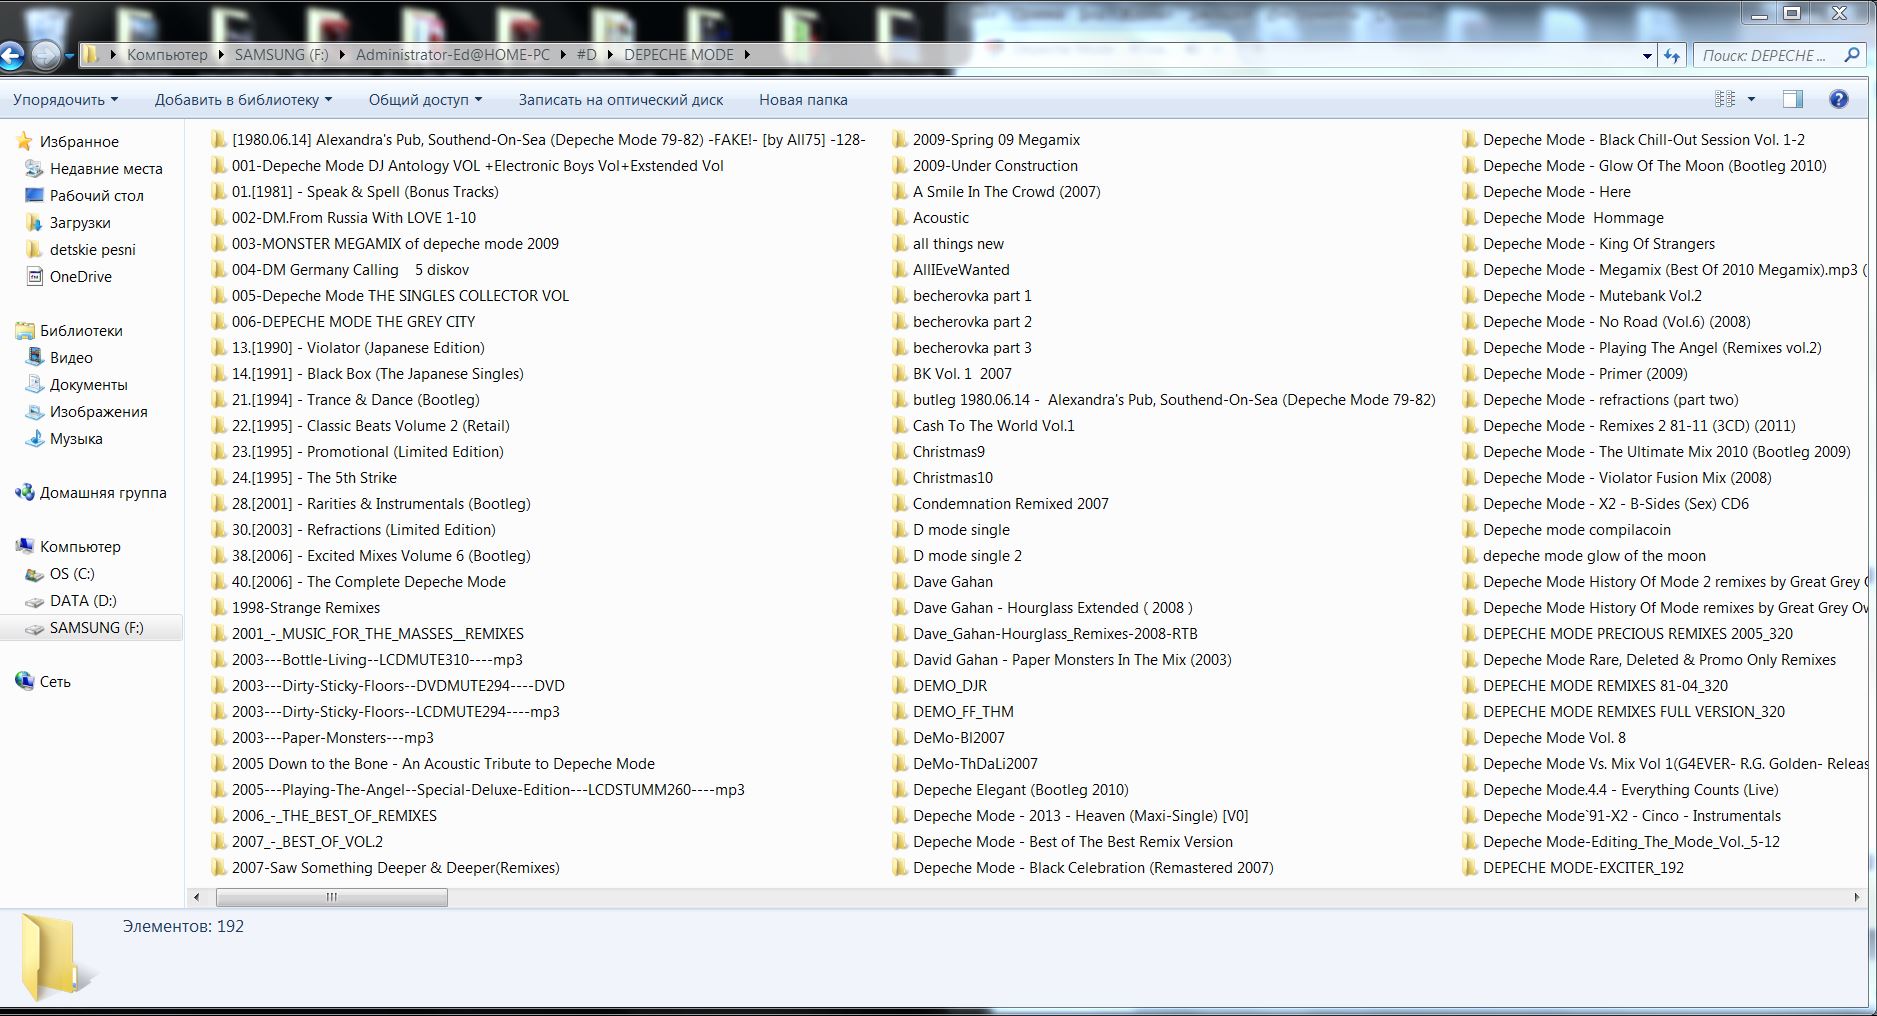This screenshot has width=1877, height=1016.
Task: Expand the arrow after DEPECHE MODE breadcrumb
Action: click(746, 55)
